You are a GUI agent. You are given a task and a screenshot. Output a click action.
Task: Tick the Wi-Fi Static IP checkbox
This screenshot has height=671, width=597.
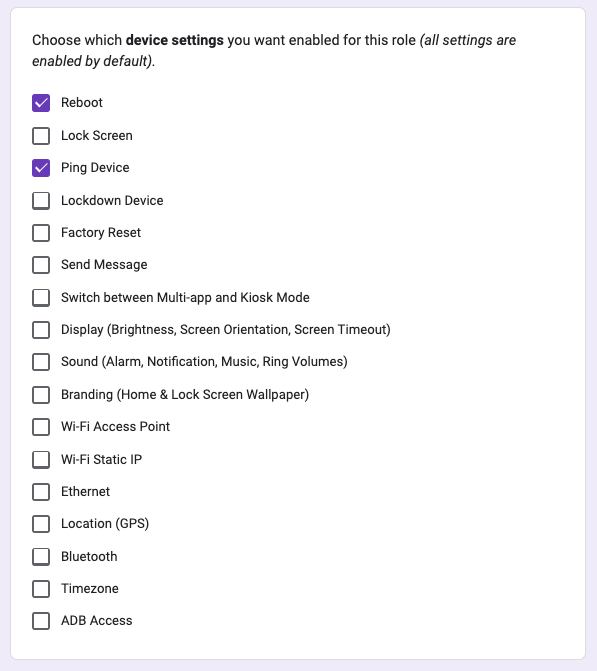[41, 460]
